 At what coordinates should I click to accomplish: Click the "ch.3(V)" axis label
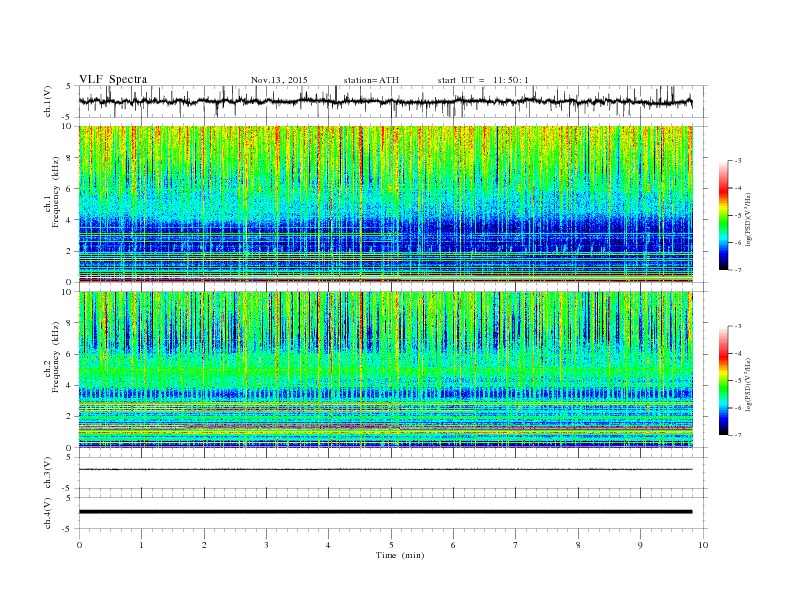[48, 473]
